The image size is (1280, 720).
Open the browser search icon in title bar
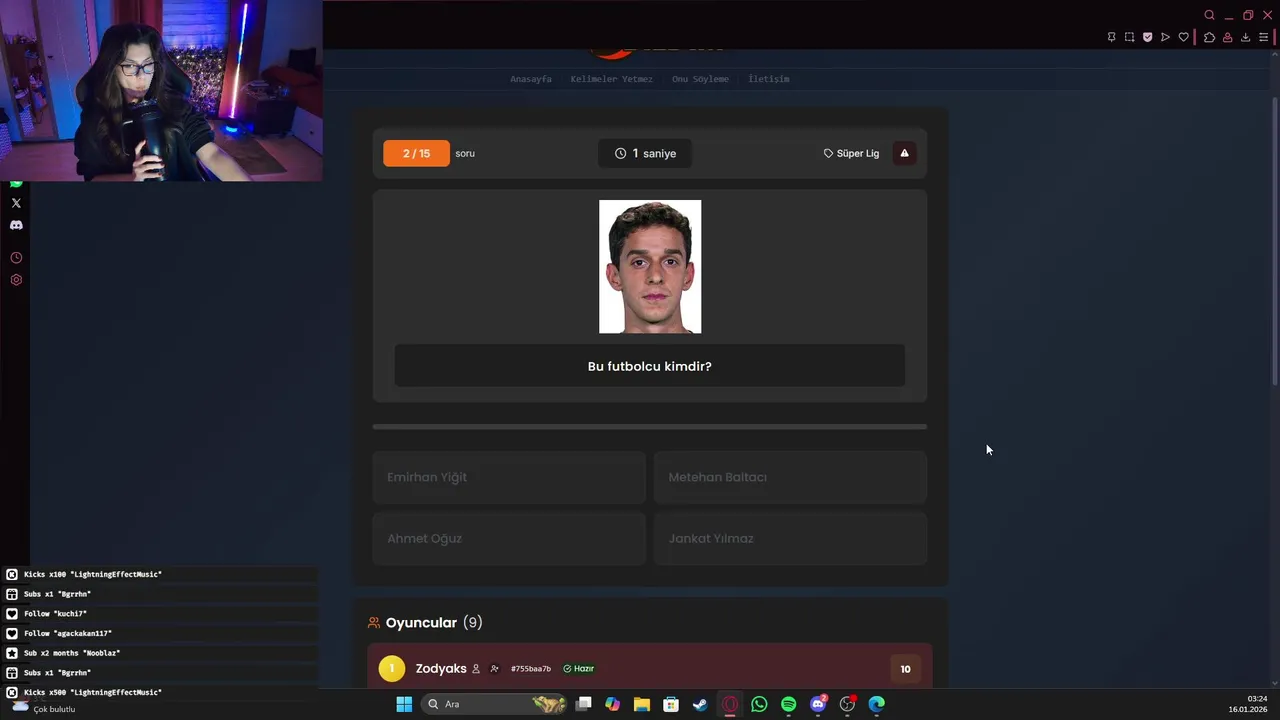1209,15
